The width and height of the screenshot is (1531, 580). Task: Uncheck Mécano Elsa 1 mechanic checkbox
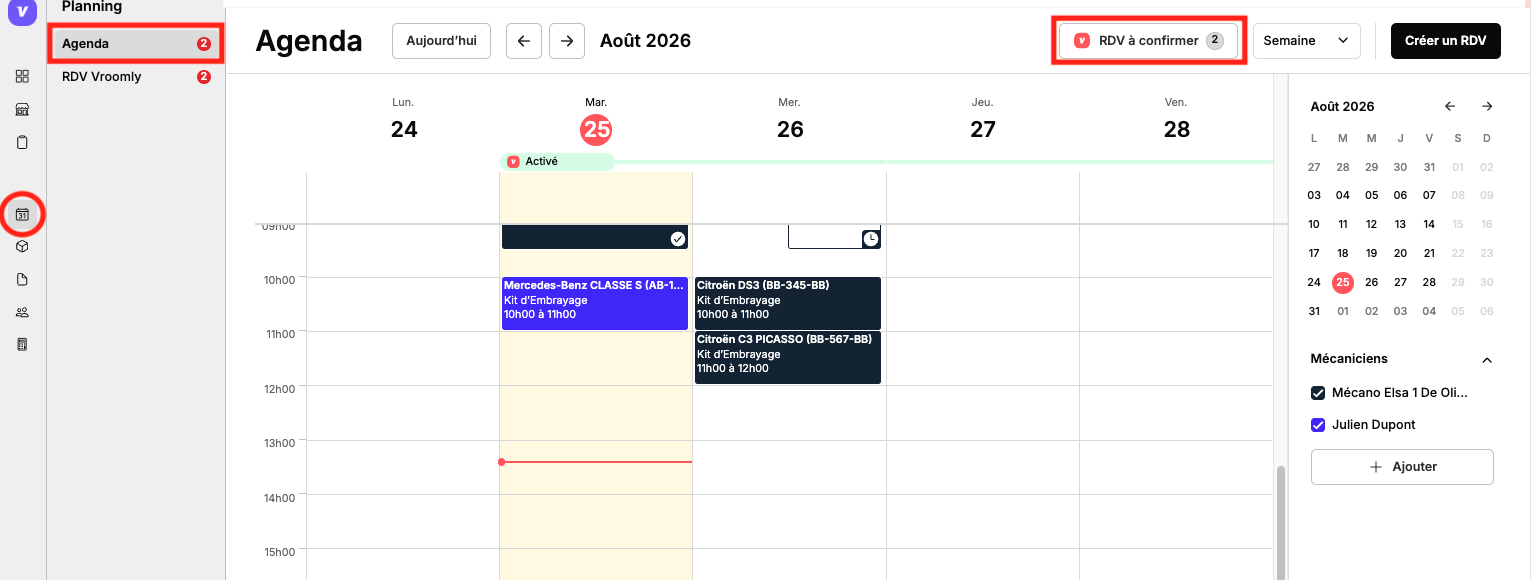(1318, 393)
